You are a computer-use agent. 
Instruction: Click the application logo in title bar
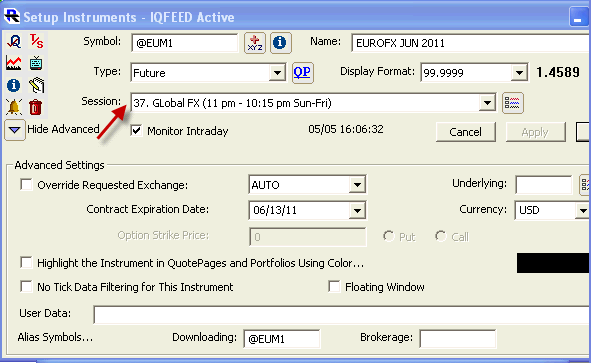pos(12,16)
